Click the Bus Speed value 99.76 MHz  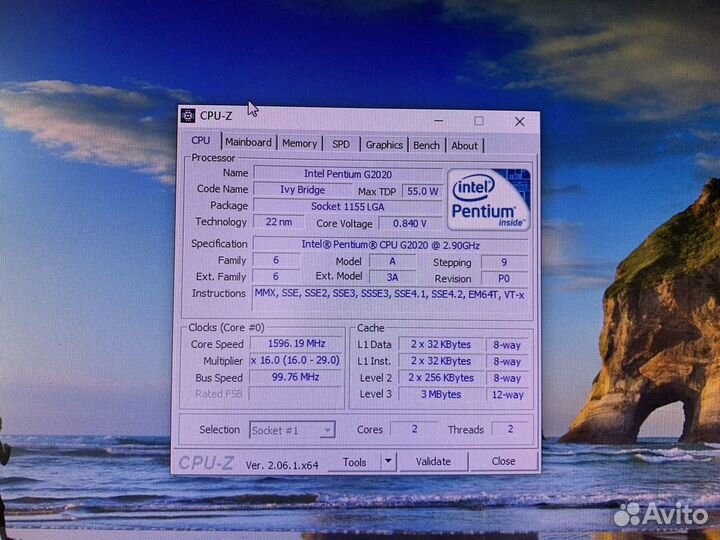pyautogui.click(x=296, y=377)
